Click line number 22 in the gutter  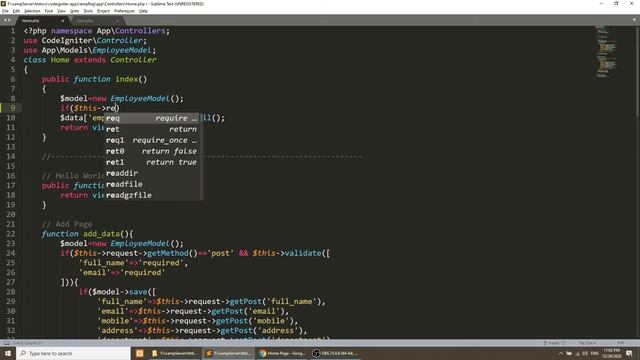[11, 234]
